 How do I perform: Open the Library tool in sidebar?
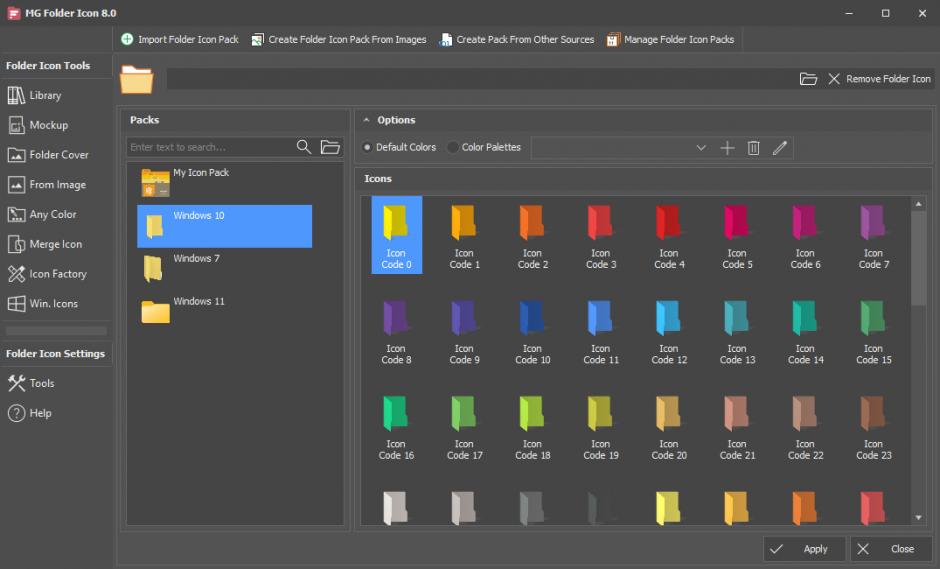(45, 96)
